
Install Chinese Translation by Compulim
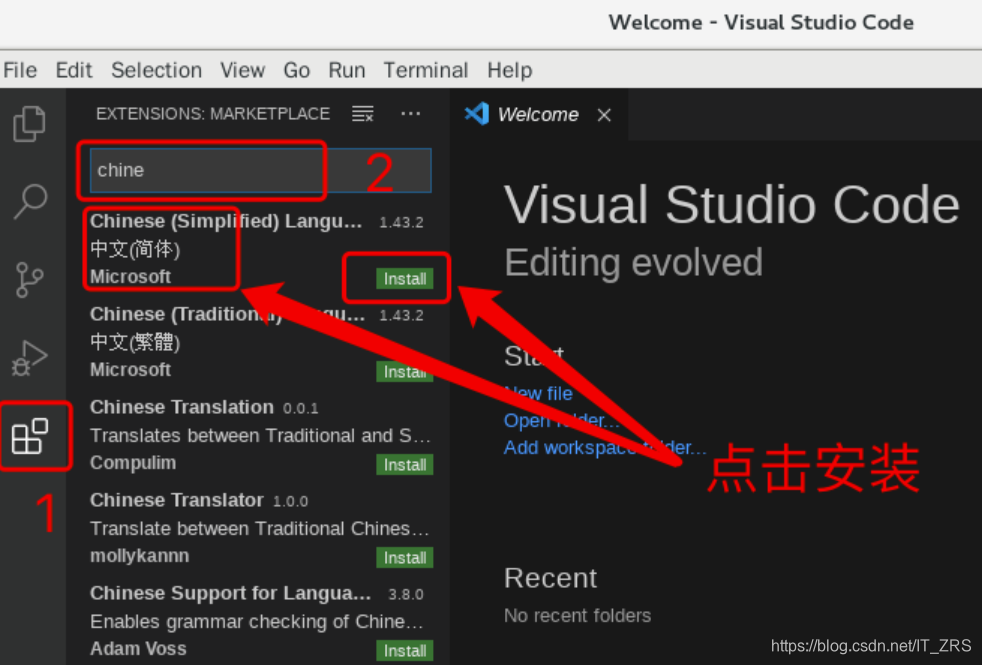405,465
